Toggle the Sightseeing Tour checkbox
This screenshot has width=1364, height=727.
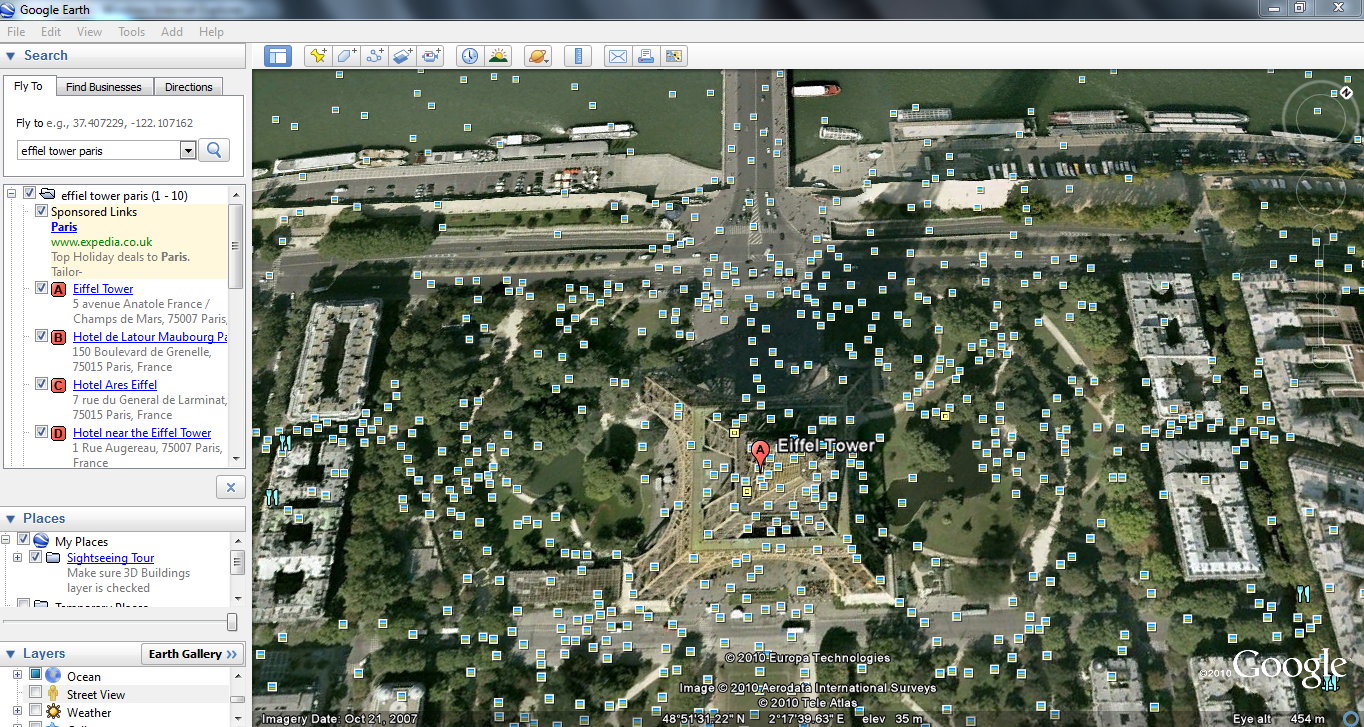[x=36, y=557]
